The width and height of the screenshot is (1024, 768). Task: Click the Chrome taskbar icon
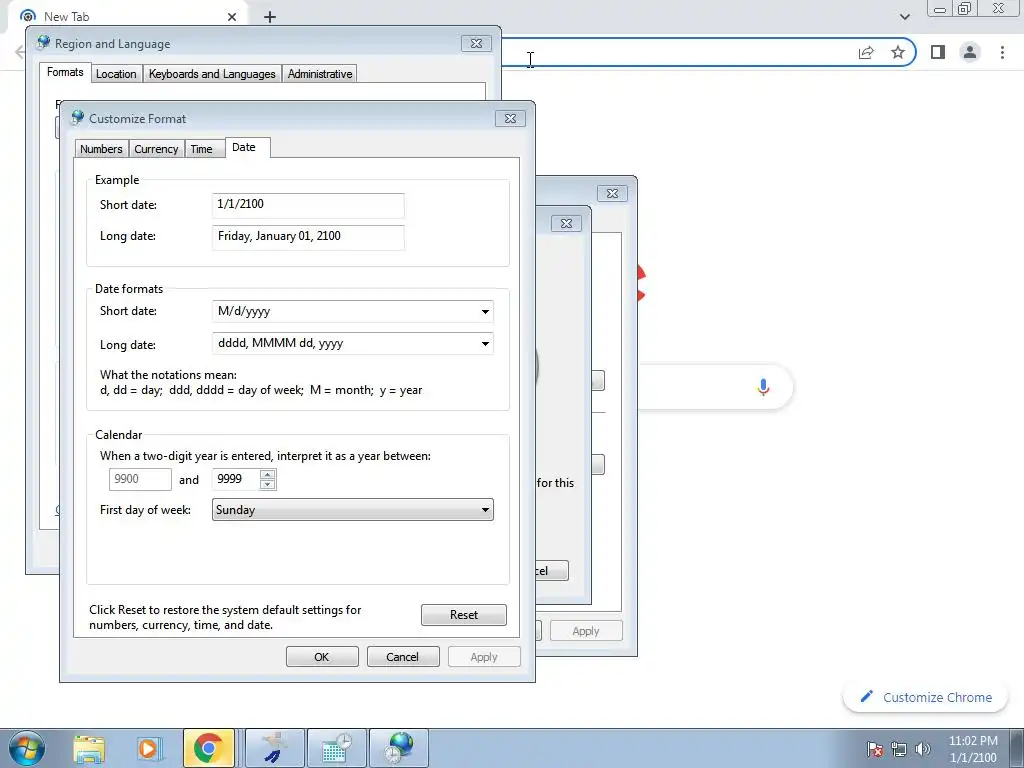208,748
